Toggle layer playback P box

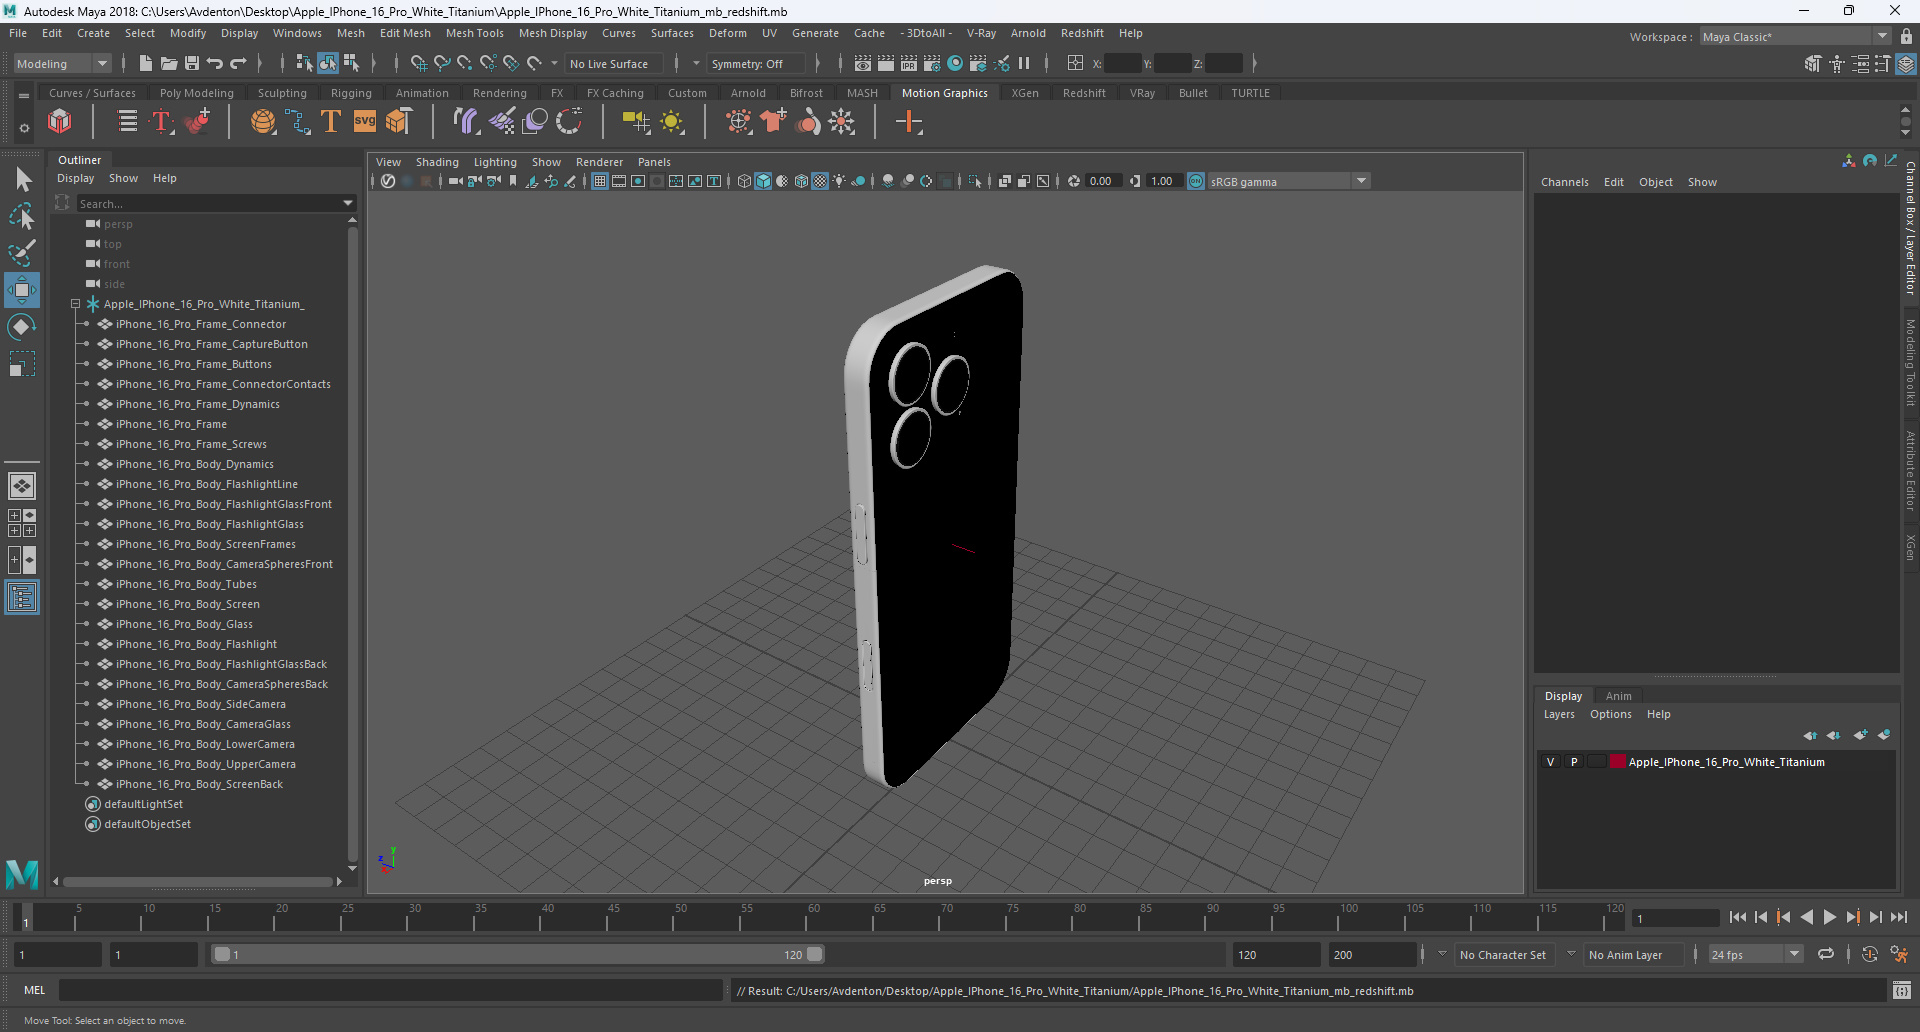point(1574,762)
